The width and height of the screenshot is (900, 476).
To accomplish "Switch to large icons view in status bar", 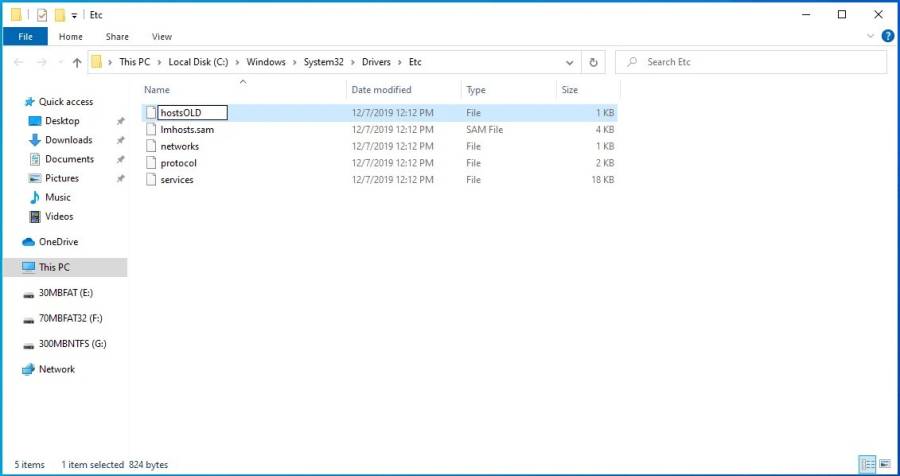I will [884, 465].
